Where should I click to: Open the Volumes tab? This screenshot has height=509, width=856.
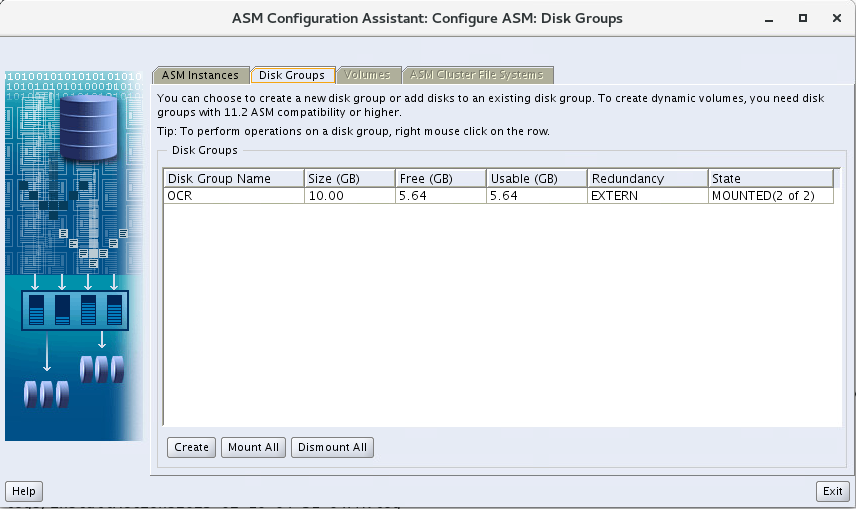coord(367,75)
